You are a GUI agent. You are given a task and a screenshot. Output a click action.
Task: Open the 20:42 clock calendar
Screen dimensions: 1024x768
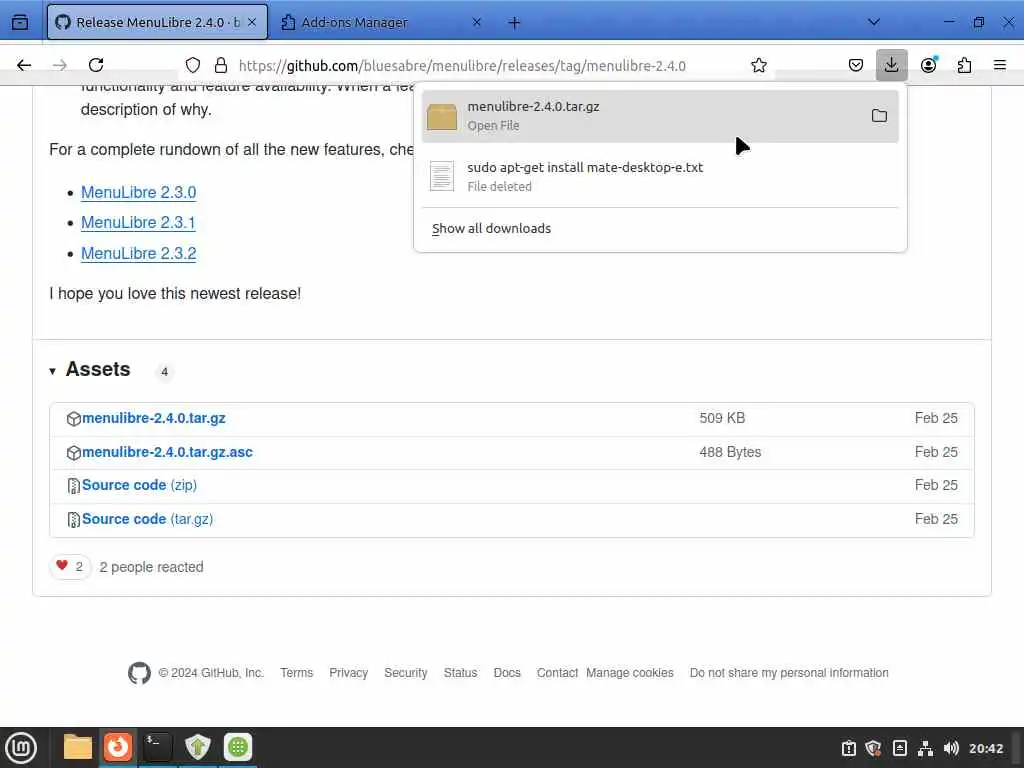pyautogui.click(x=986, y=748)
